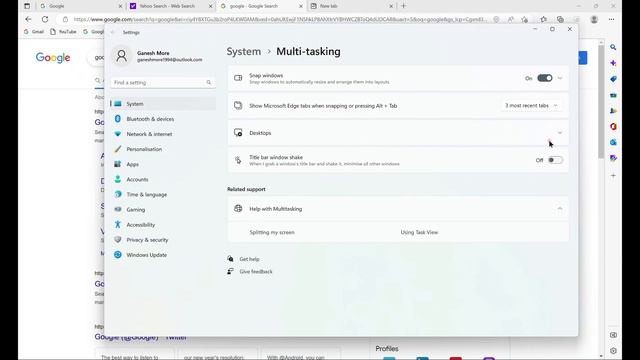
Task: Click the Edge sidebar search icon
Action: click(613, 47)
